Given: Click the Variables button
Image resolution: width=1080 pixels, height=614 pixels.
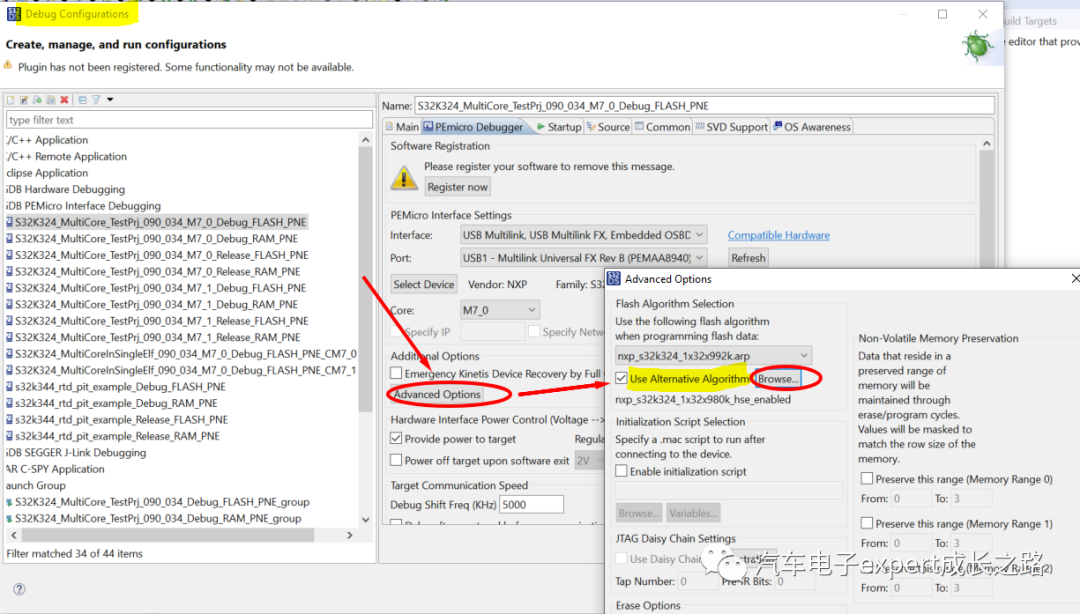Looking at the screenshot, I should pyautogui.click(x=693, y=513).
